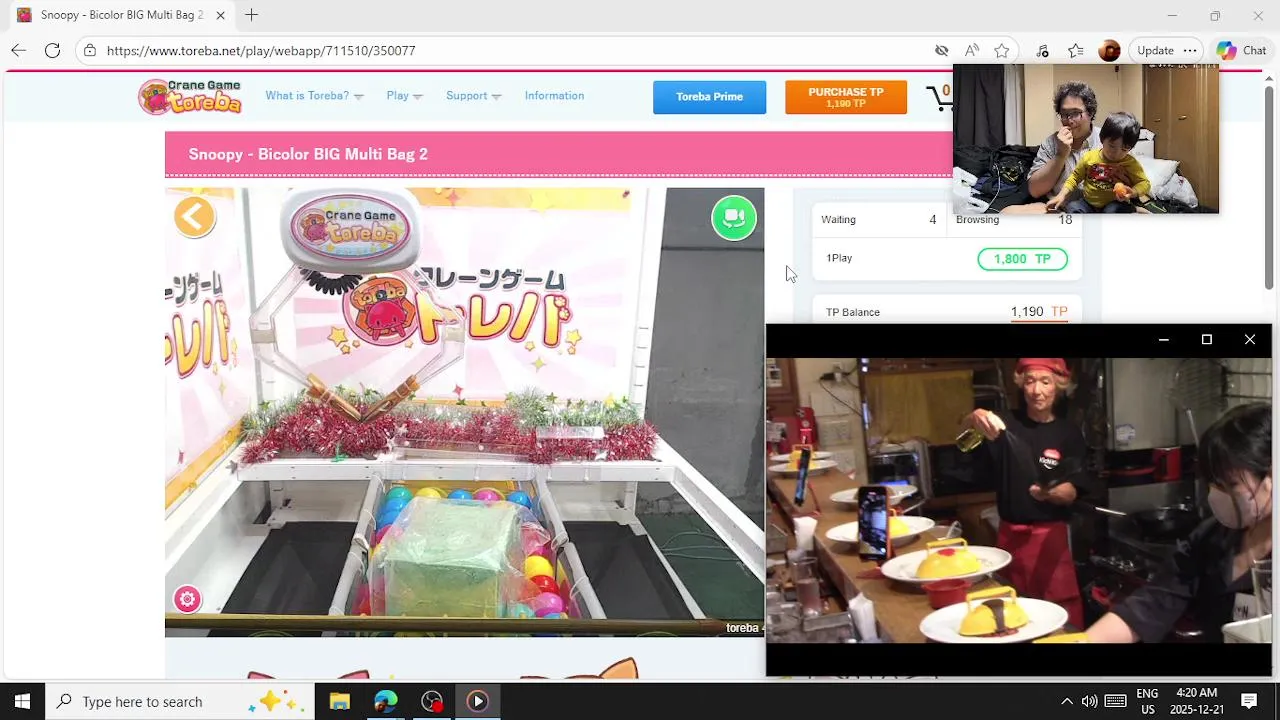Image resolution: width=1280 pixels, height=720 pixels.
Task: Open the pink game settings gear icon
Action: 187,599
